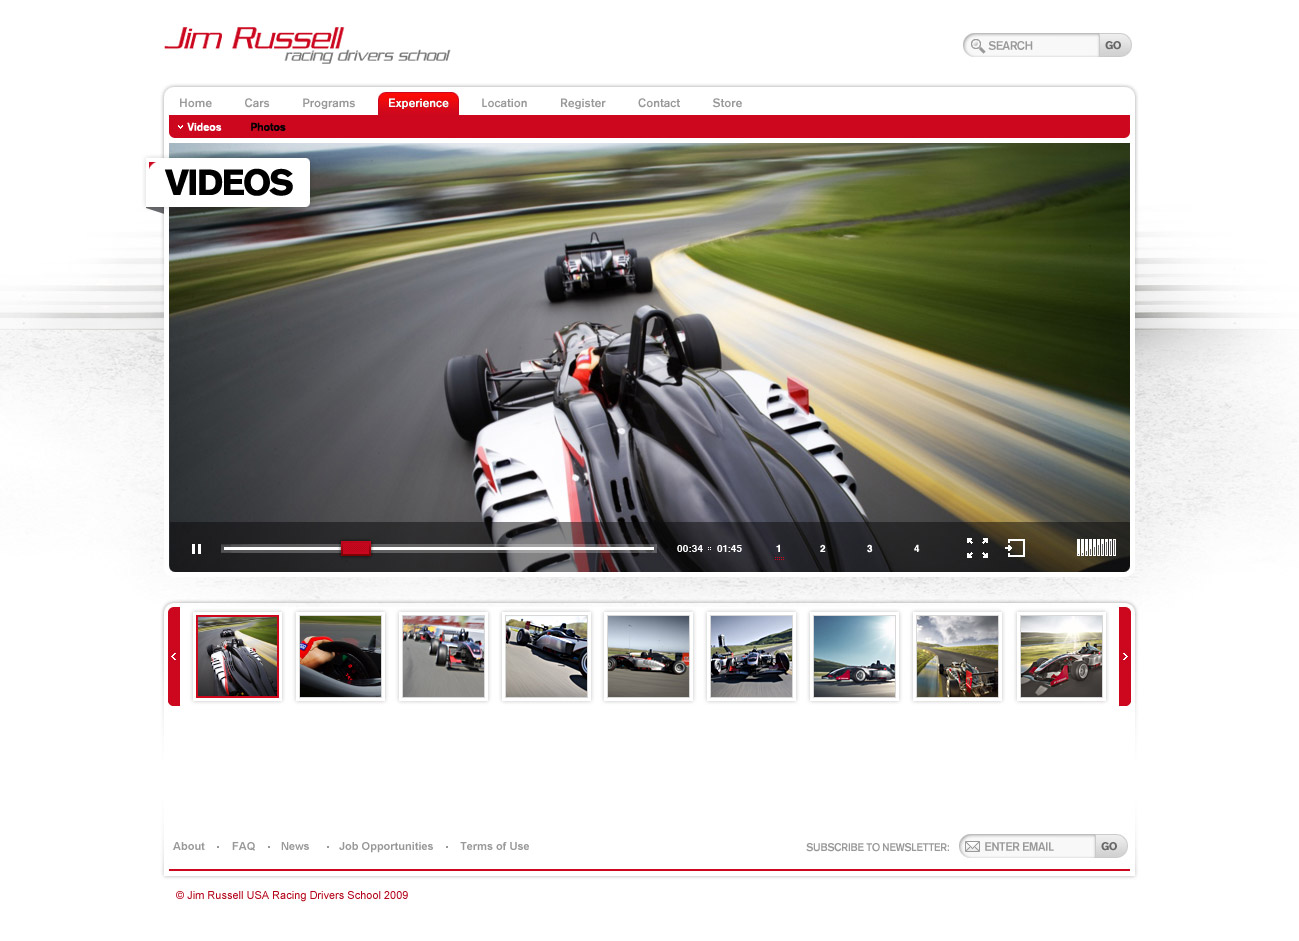
Task: Select the Experience tab
Action: point(418,103)
